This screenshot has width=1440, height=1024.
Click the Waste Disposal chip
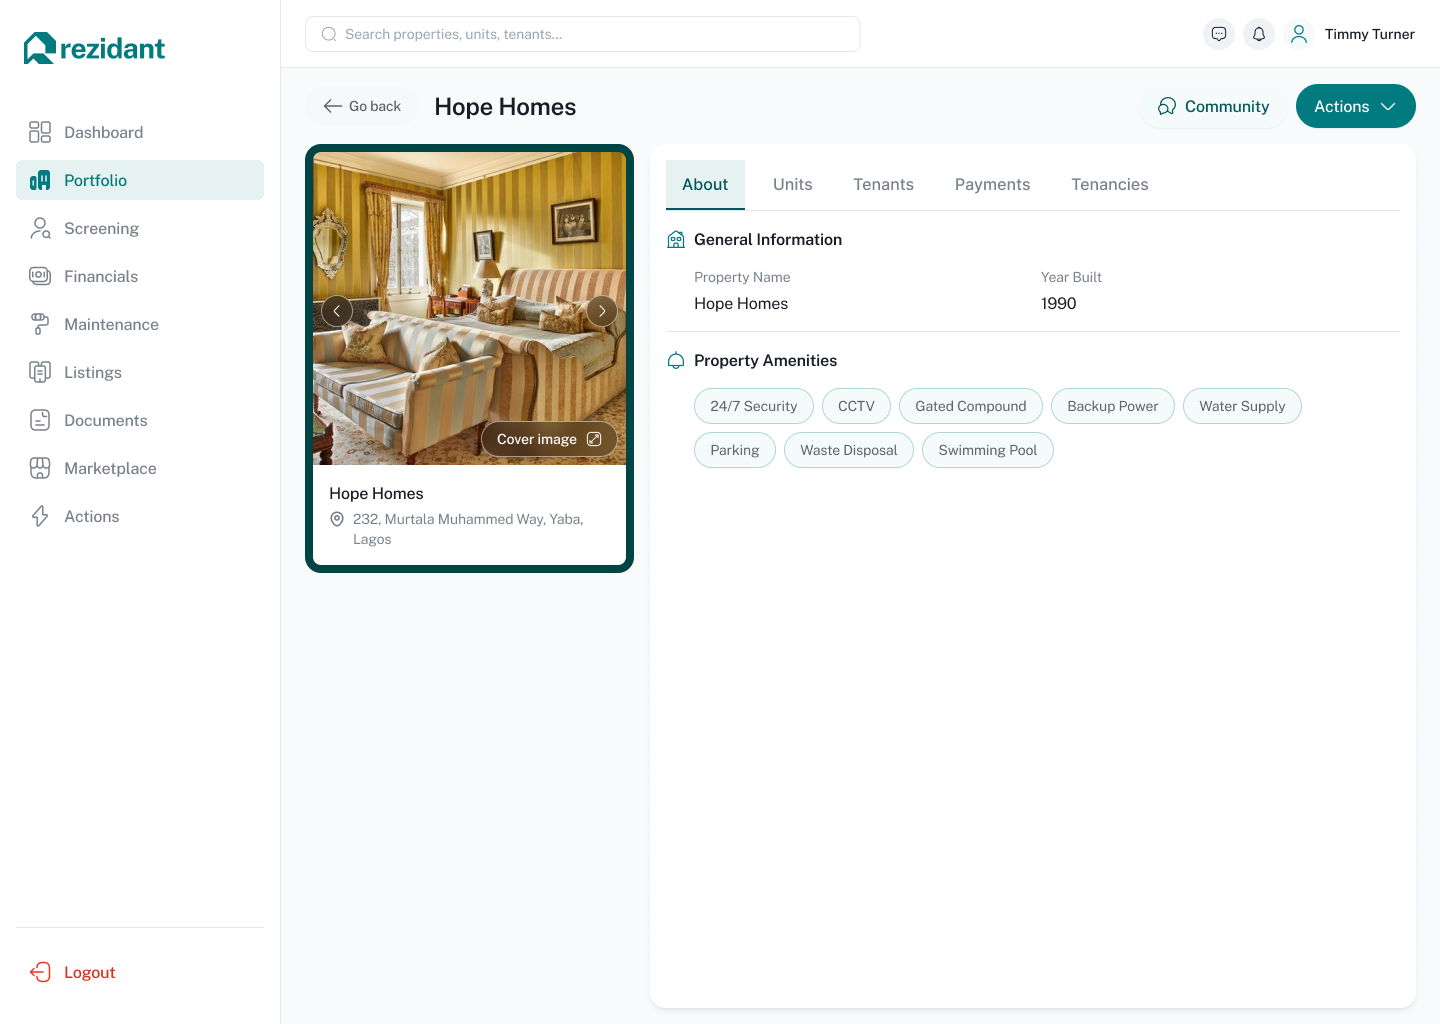click(x=849, y=450)
